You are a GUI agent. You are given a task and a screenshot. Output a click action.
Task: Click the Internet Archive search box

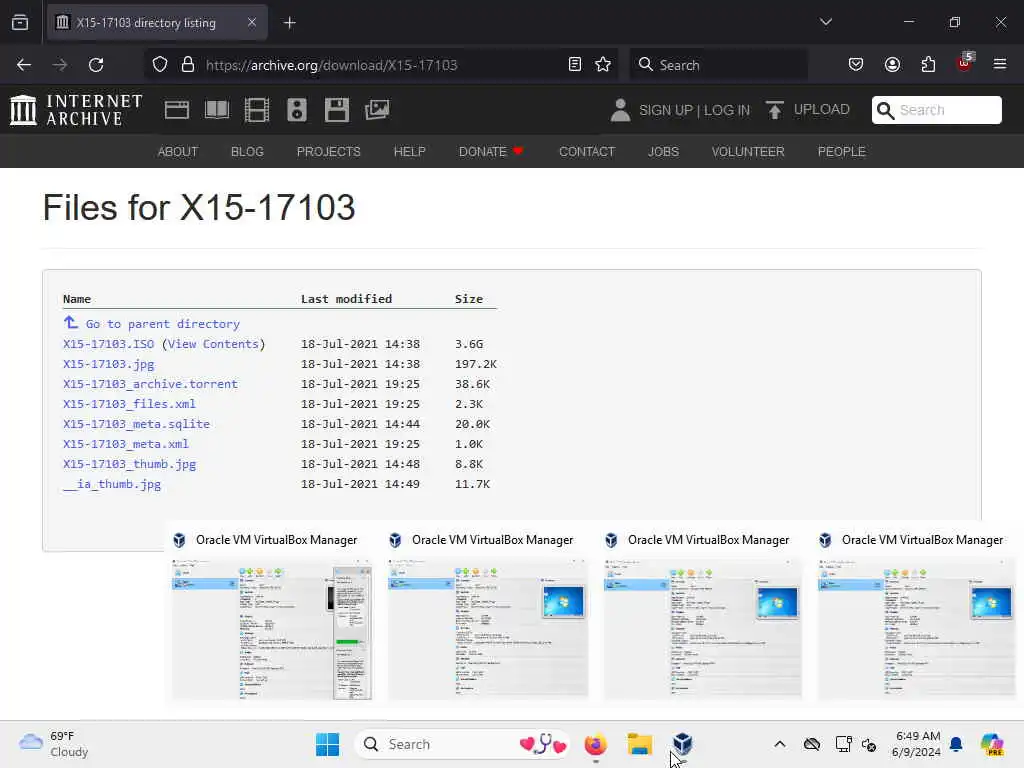(x=936, y=110)
